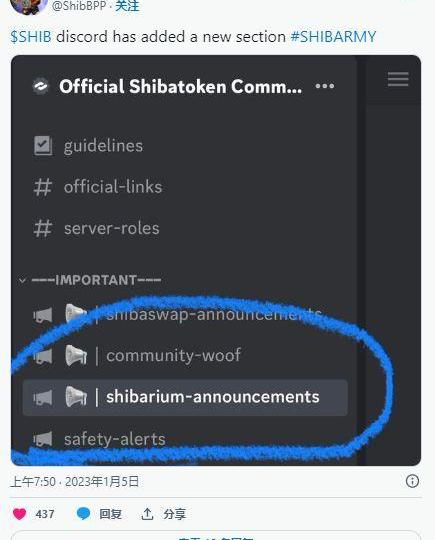Click the Shibatoken server verified badge icon
This screenshot has height=540, width=435.
tap(41, 86)
